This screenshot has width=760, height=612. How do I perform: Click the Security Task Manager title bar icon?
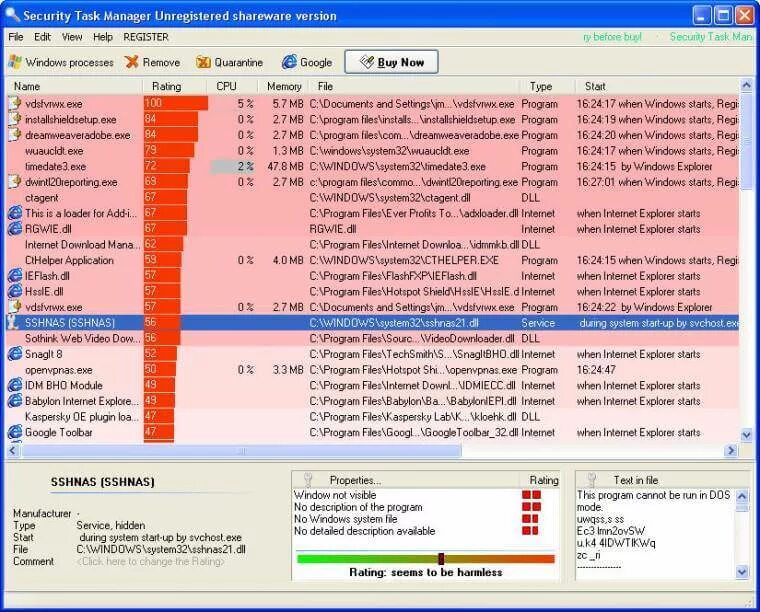tap(12, 15)
